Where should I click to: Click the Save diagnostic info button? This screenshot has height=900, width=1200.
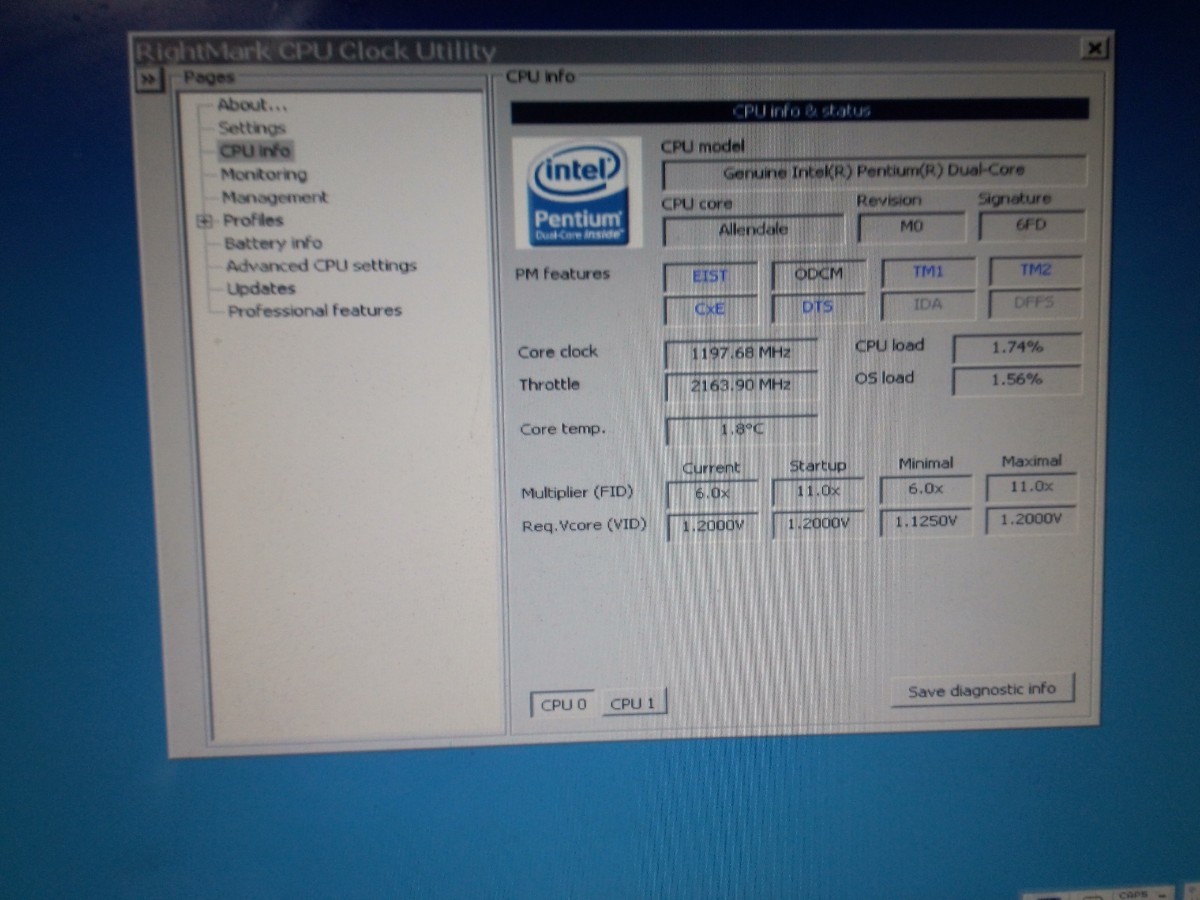pos(982,690)
